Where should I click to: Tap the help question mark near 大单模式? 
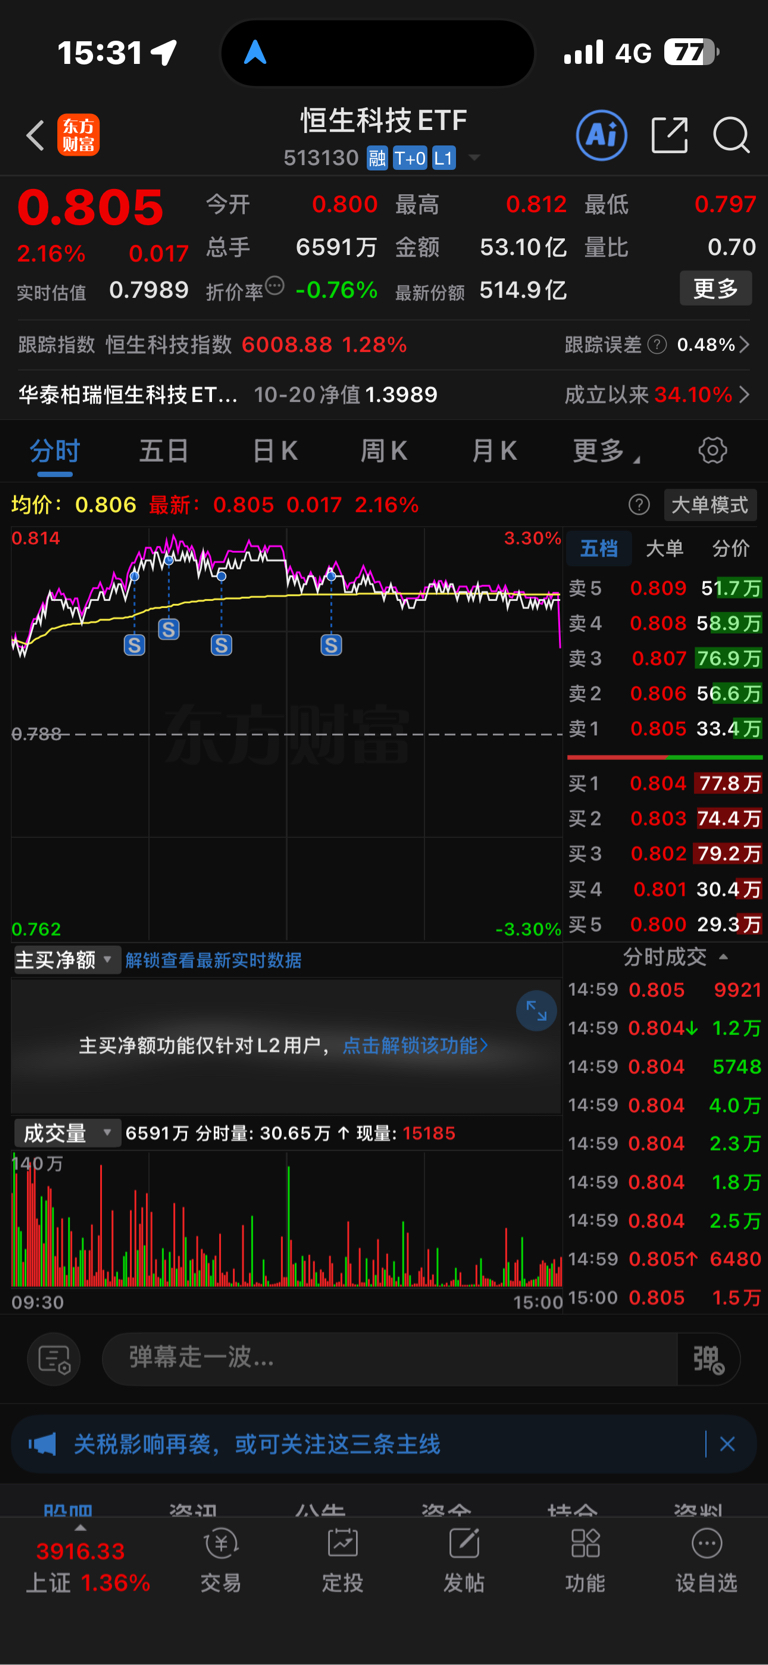(x=639, y=505)
